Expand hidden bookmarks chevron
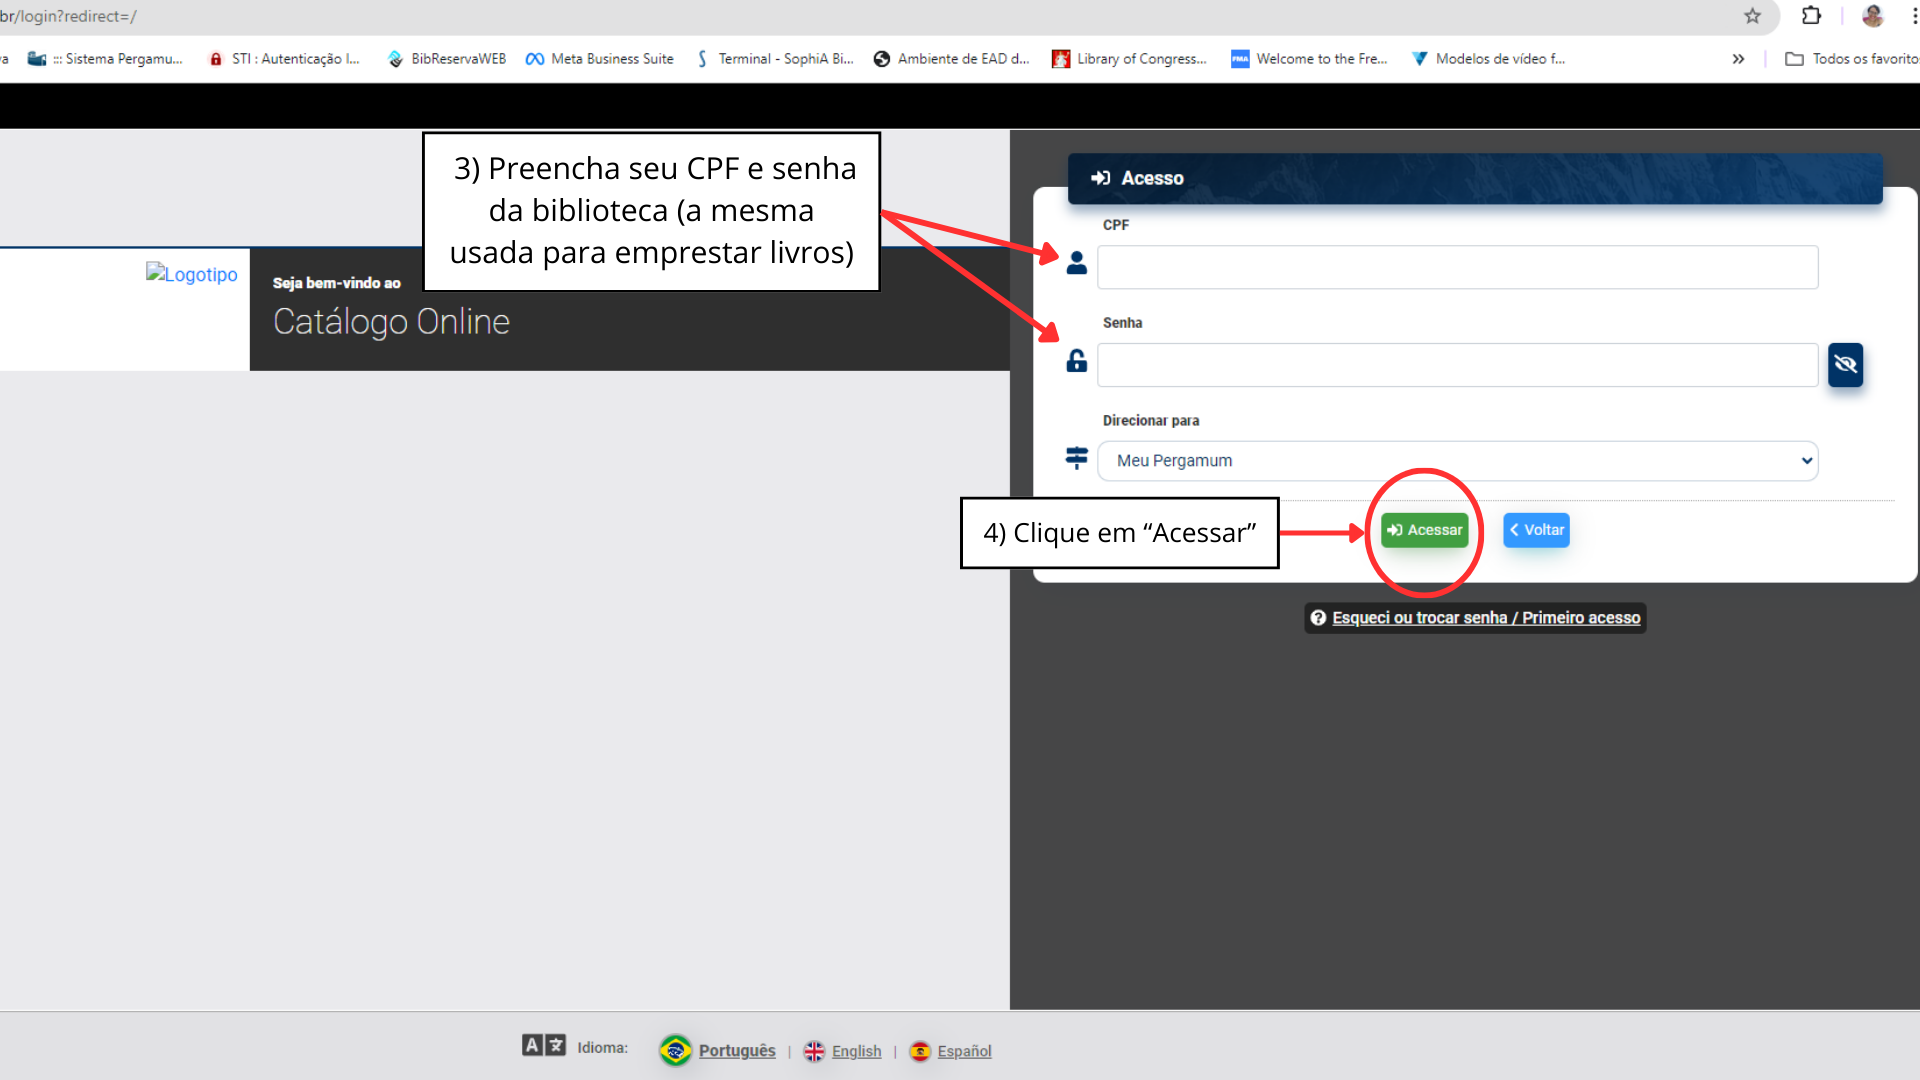The height and width of the screenshot is (1080, 1920). point(1738,59)
